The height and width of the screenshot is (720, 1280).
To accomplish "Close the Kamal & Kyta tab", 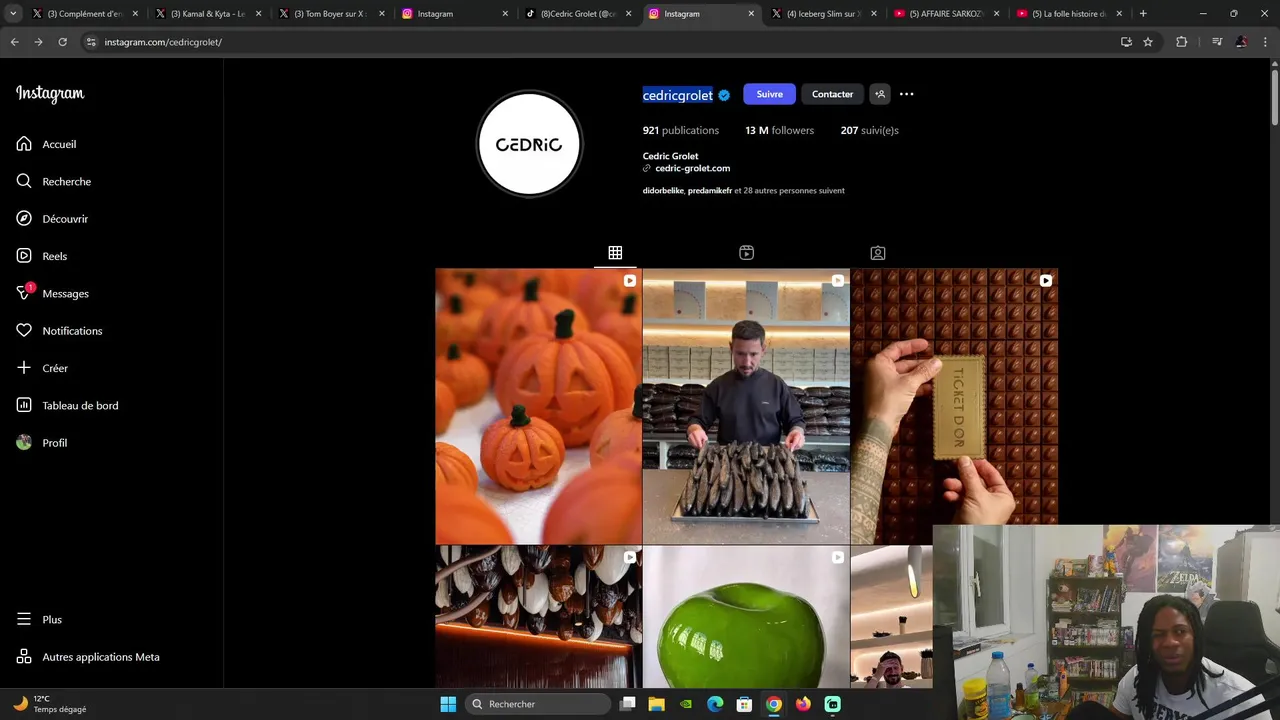I will pos(258,14).
